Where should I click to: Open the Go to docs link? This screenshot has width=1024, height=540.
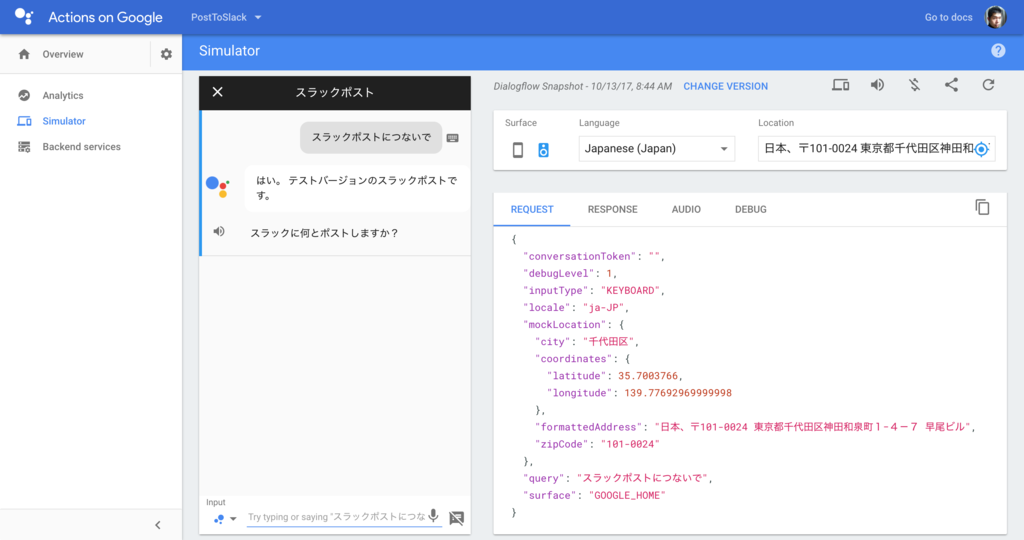pos(948,18)
